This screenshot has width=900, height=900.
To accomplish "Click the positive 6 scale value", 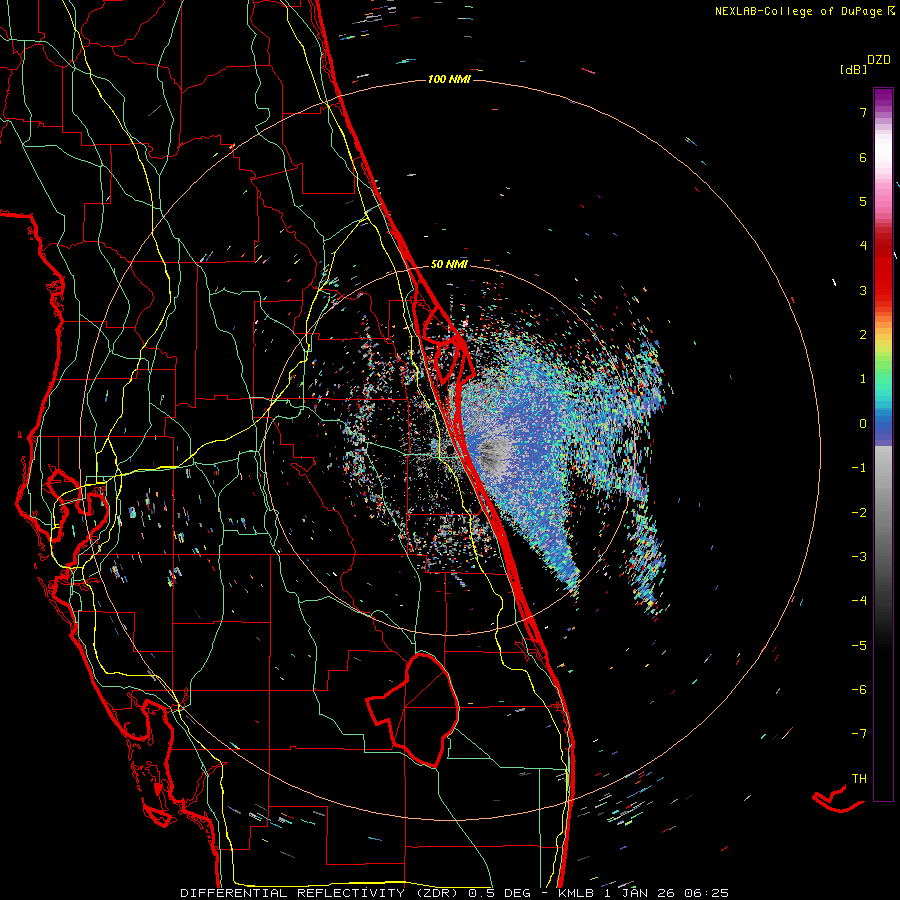I will coord(863,157).
